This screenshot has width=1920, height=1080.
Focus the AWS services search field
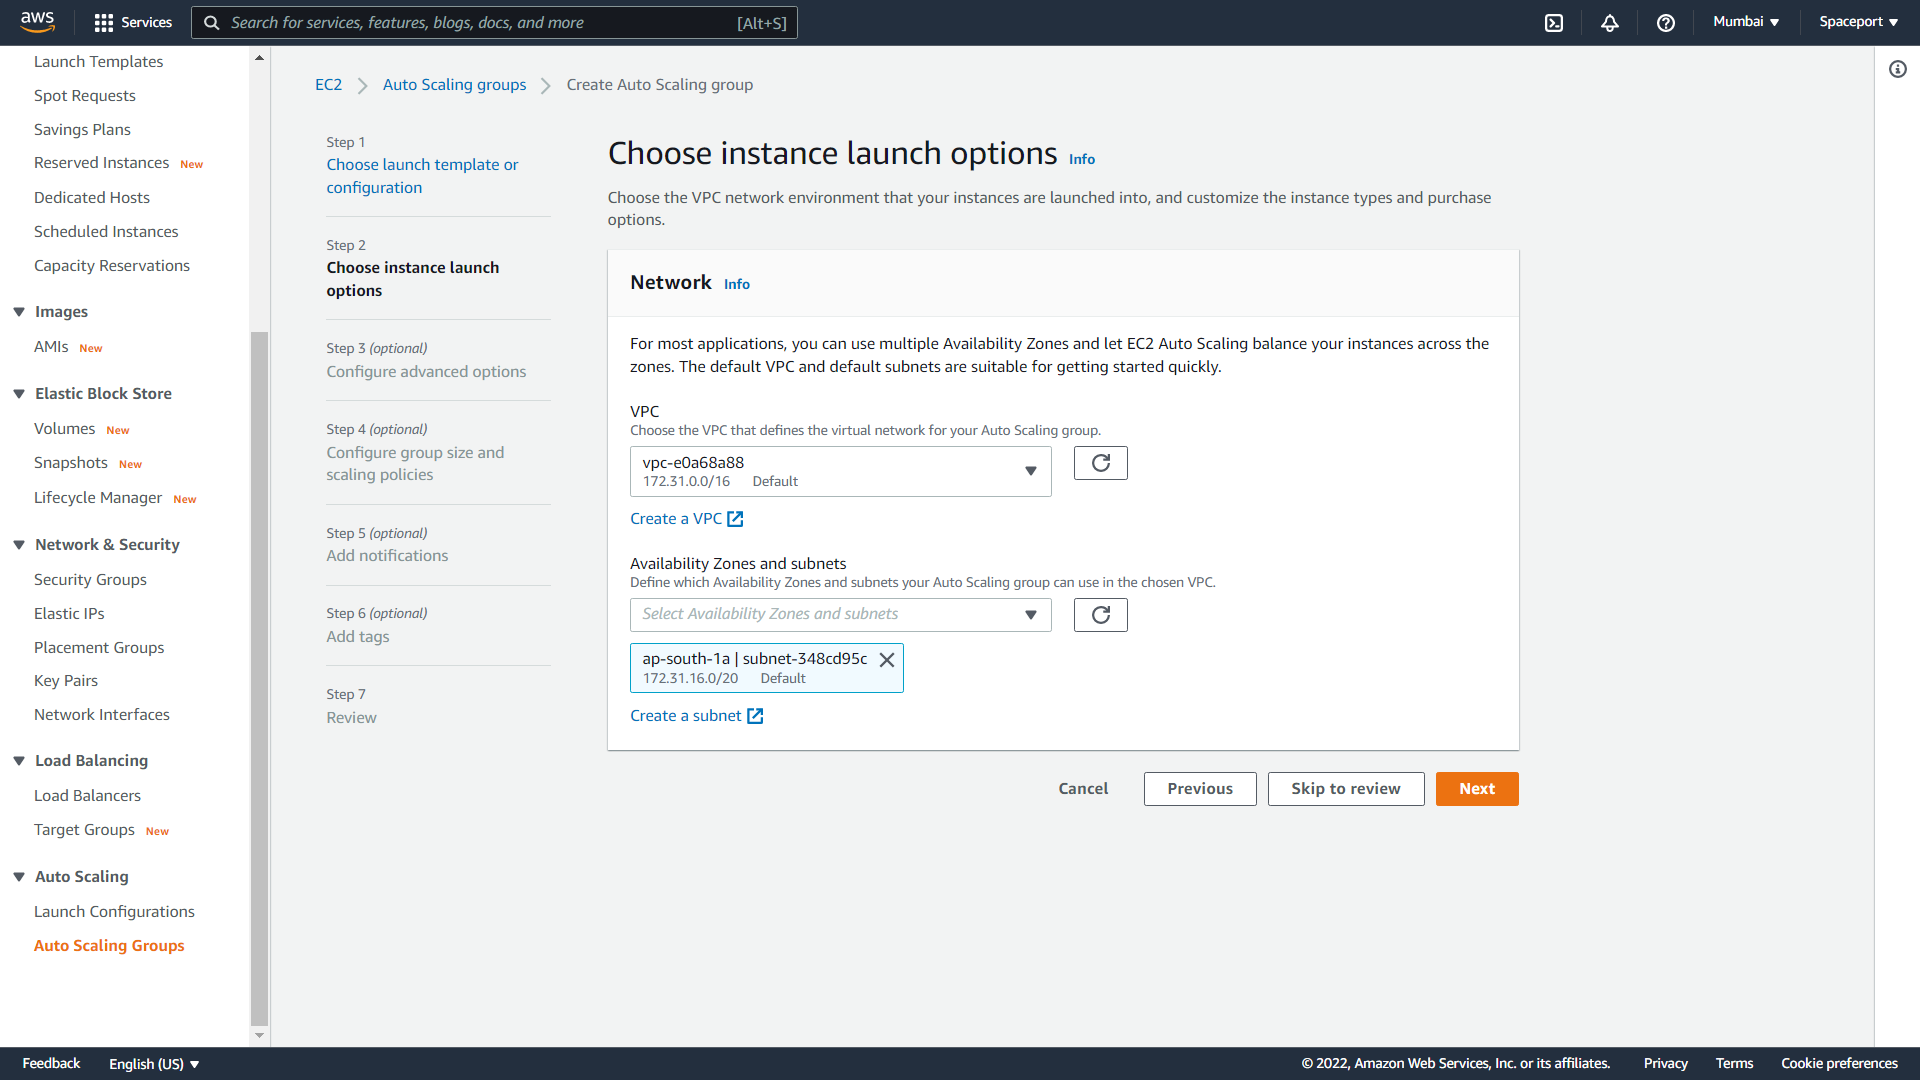[494, 22]
